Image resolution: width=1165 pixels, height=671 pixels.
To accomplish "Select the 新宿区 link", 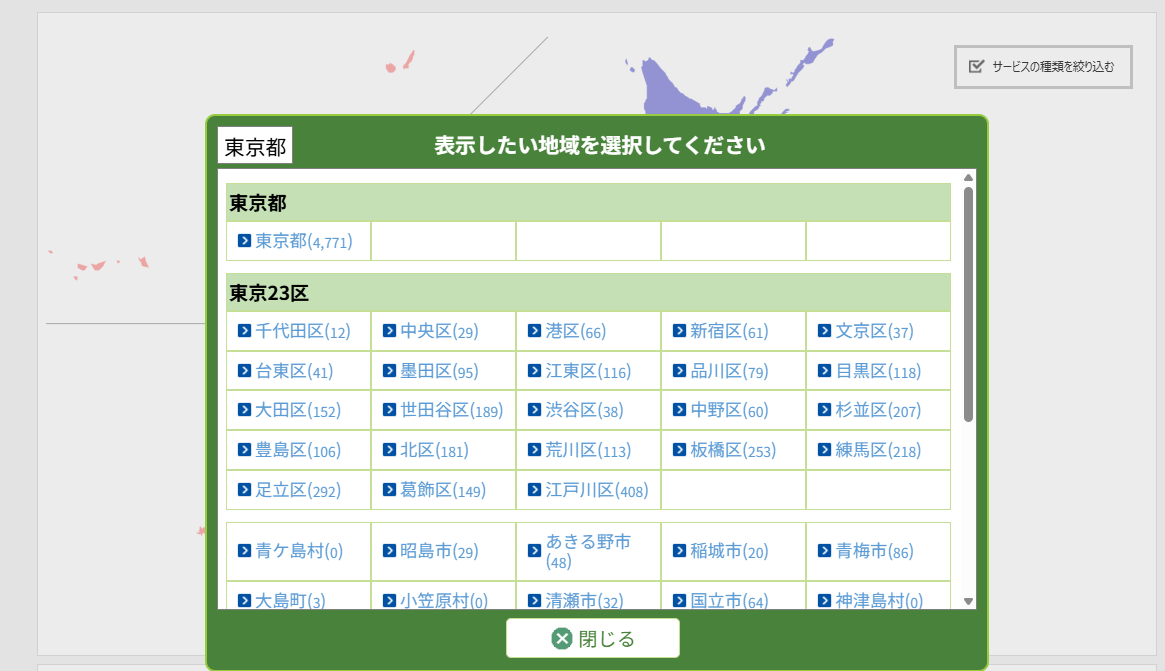I will click(716, 331).
